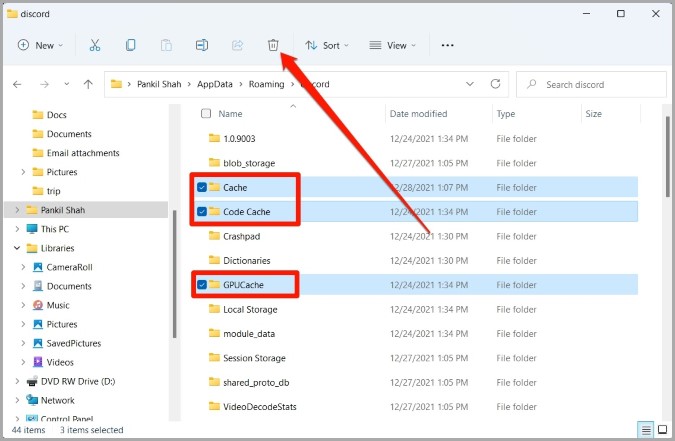This screenshot has height=441, width=675.
Task: Open recent locations dropdown arrow
Action: click(x=67, y=84)
